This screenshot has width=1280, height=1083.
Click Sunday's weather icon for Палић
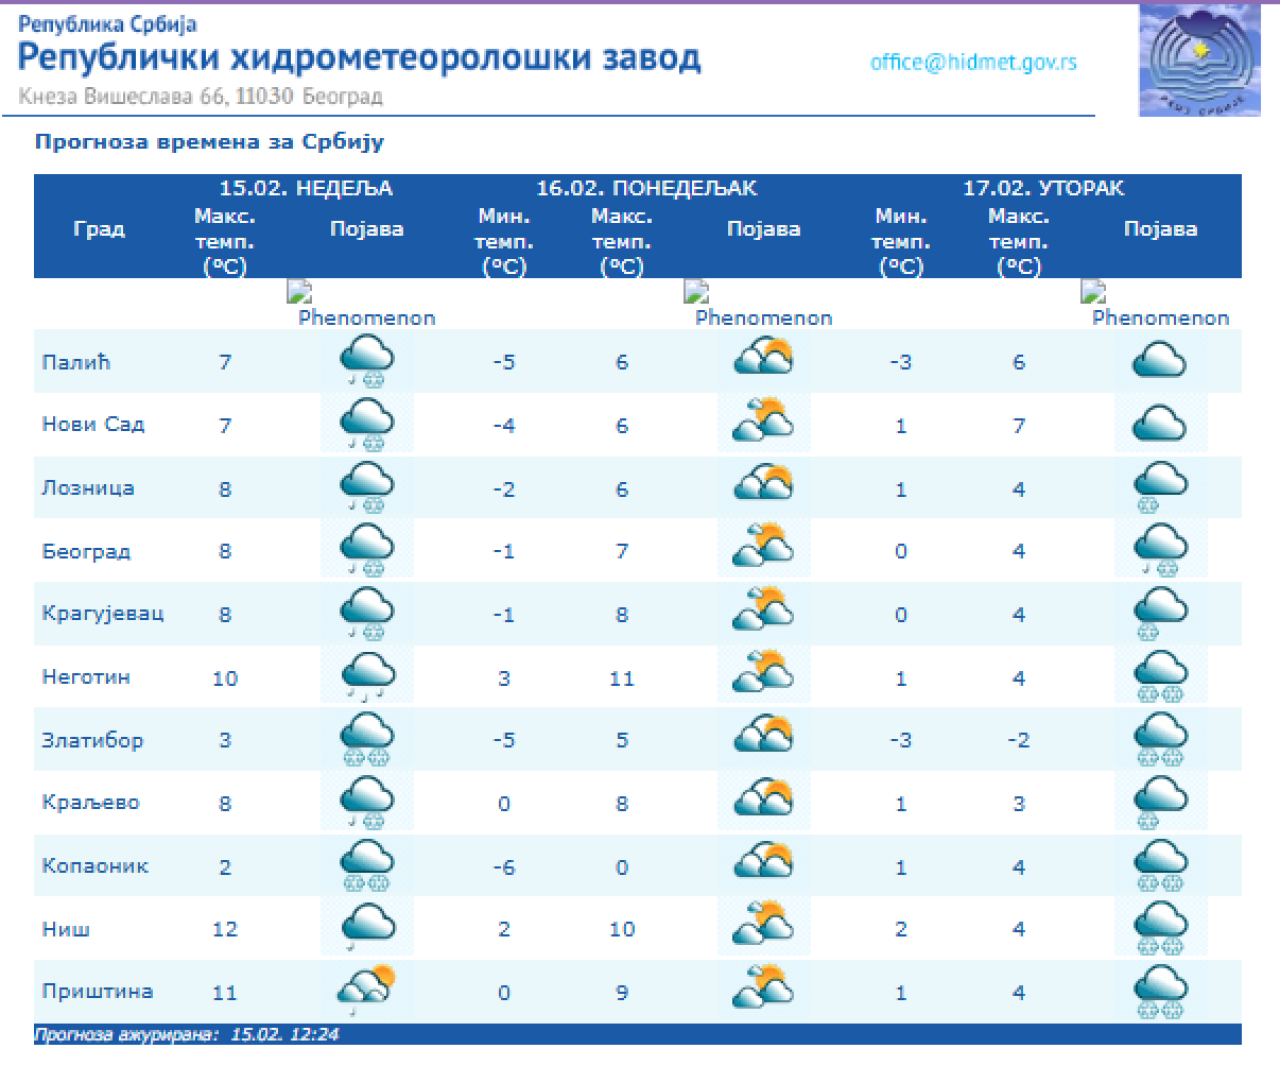click(367, 361)
